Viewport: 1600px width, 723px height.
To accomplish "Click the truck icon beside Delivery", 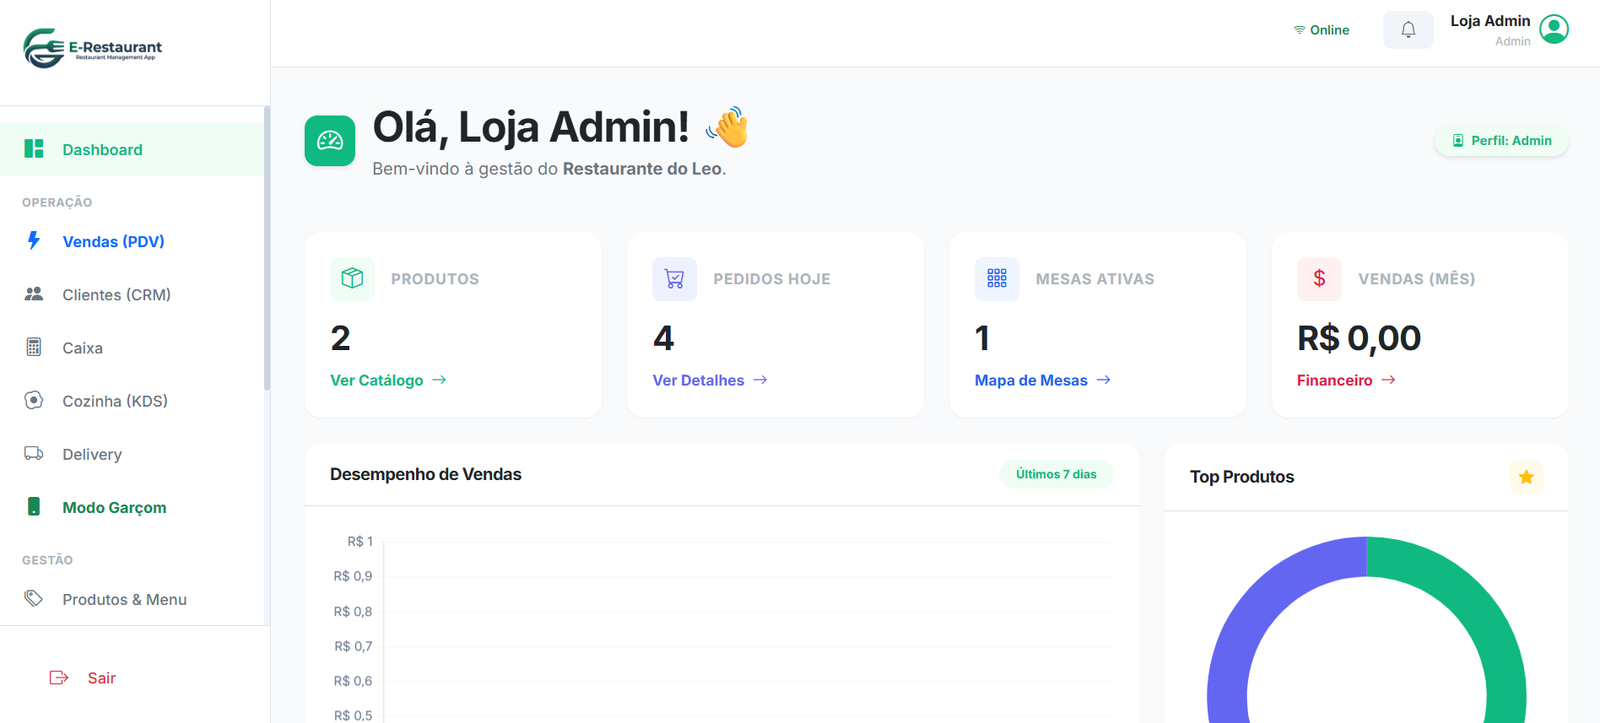I will (34, 453).
